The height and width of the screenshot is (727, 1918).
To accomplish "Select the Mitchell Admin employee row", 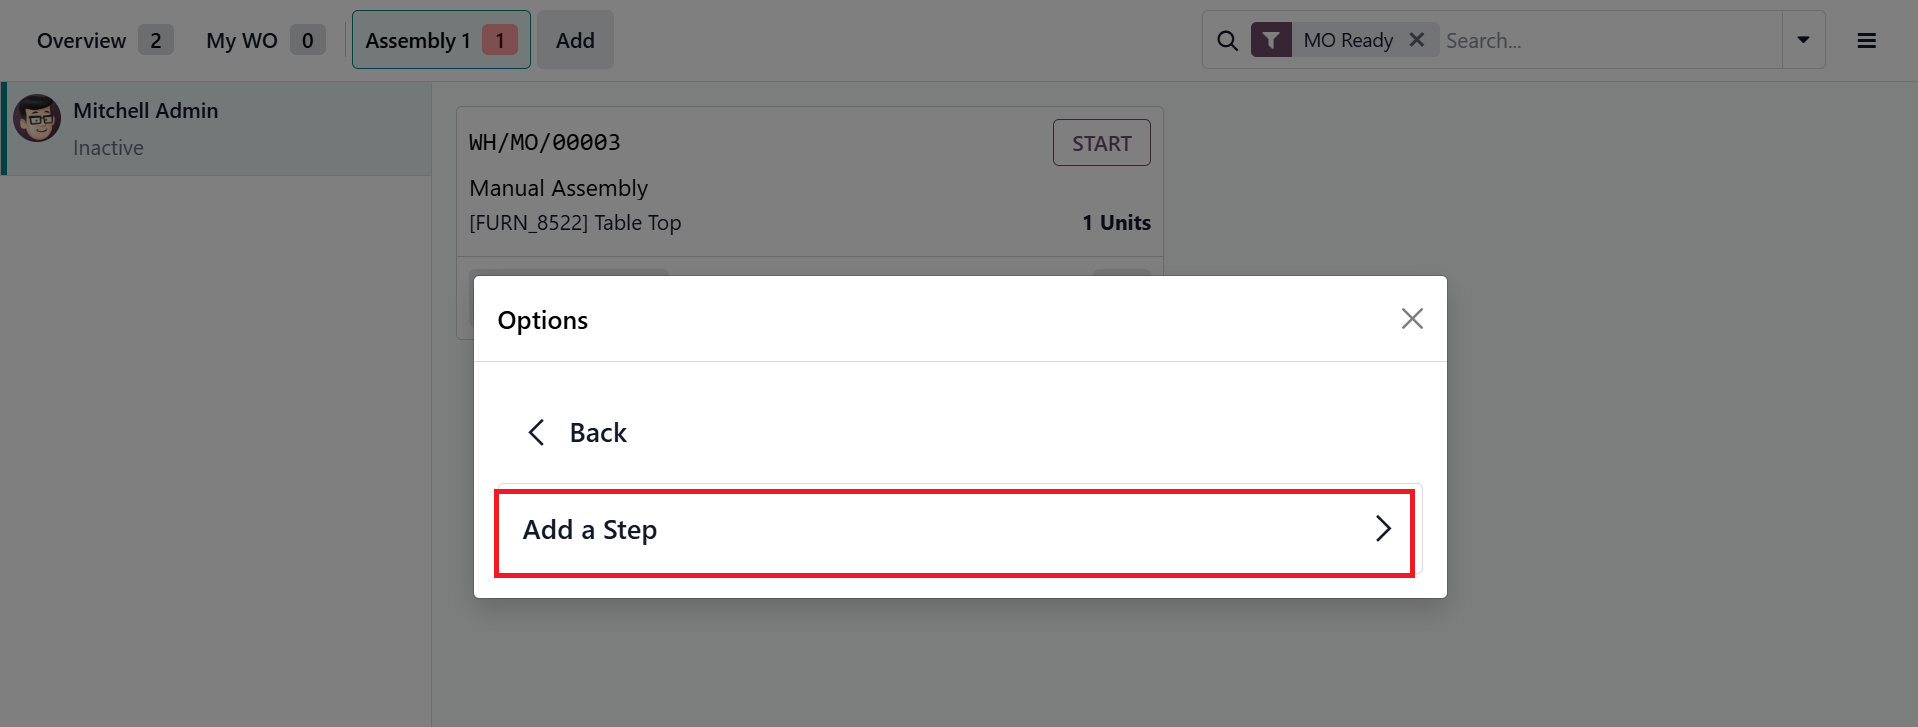I will (x=217, y=129).
